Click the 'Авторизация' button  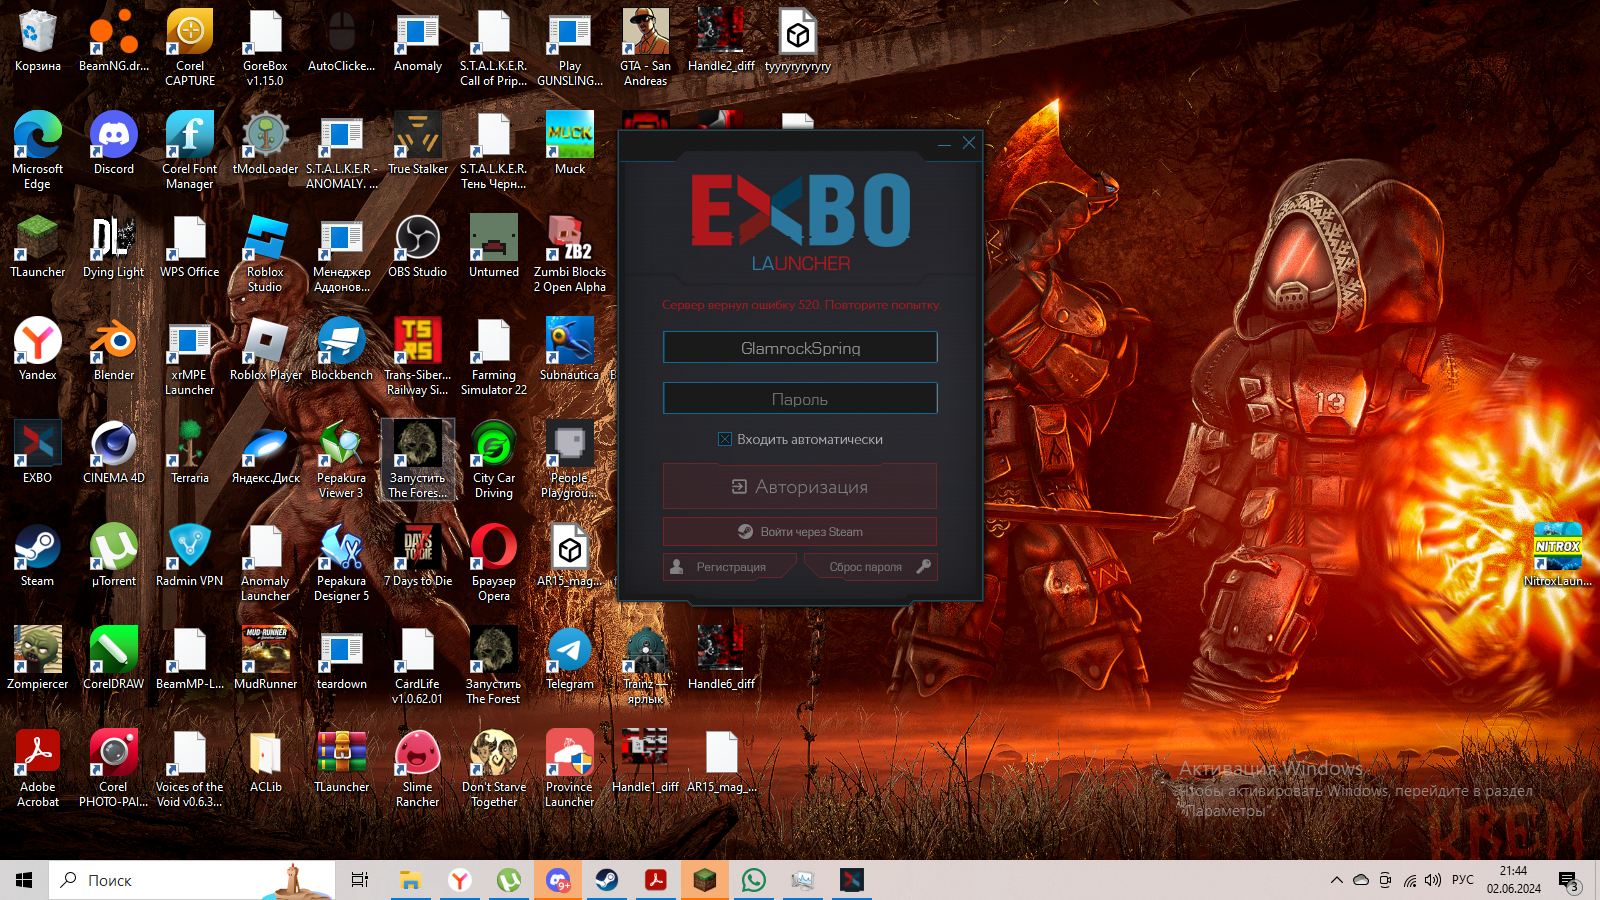(800, 486)
